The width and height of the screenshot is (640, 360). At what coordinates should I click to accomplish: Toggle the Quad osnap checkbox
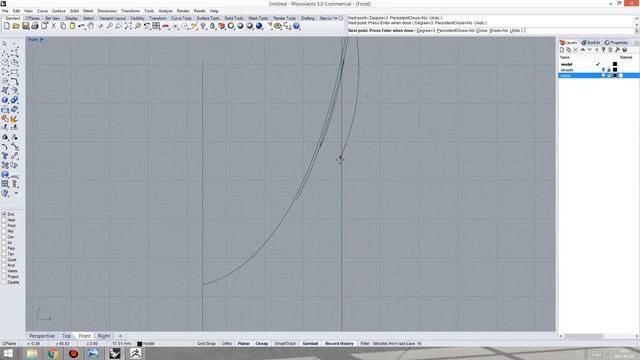[4, 260]
